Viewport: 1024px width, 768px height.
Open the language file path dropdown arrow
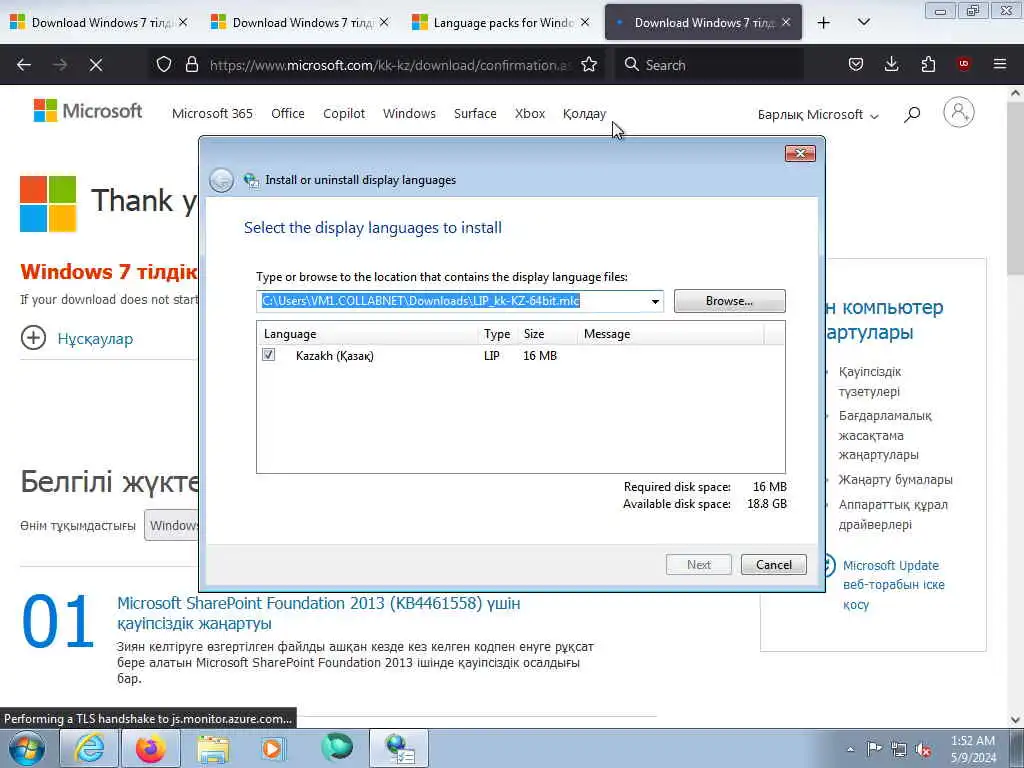pyautogui.click(x=654, y=301)
